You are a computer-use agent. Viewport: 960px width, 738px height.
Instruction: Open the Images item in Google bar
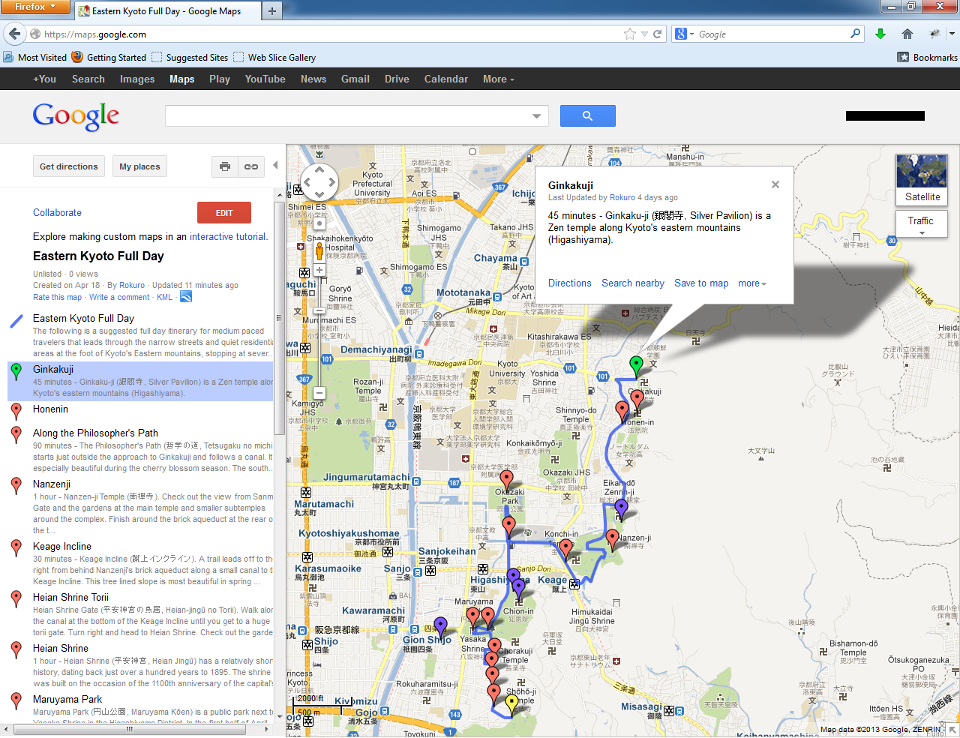137,79
